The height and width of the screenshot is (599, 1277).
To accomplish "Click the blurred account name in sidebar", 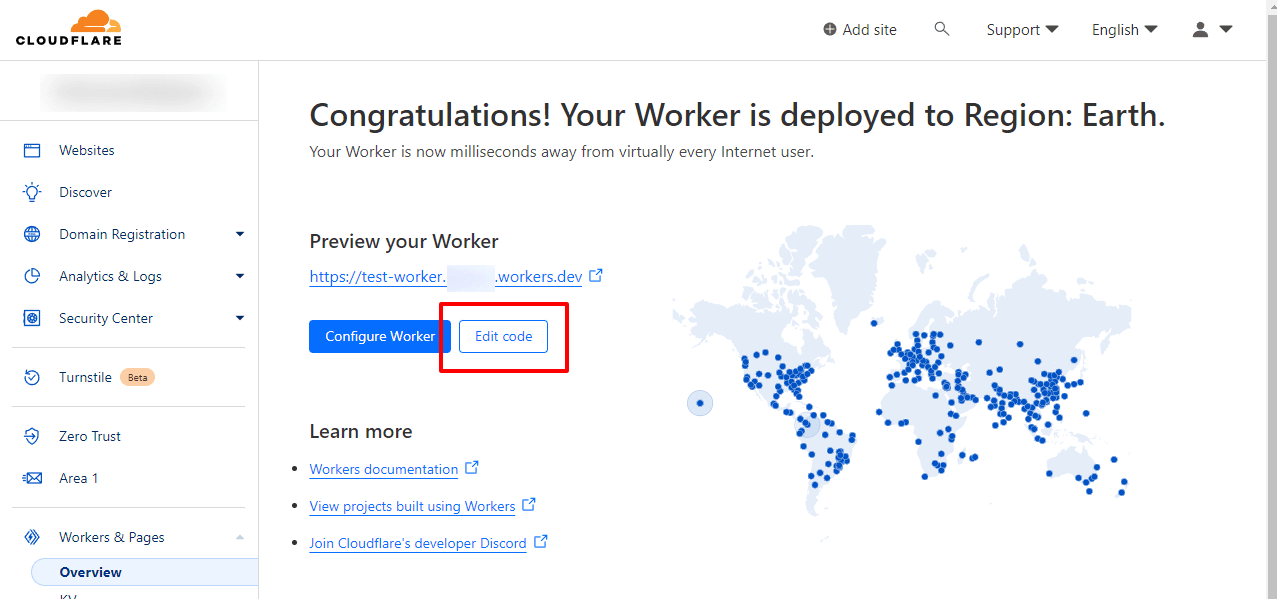I will (x=132, y=91).
